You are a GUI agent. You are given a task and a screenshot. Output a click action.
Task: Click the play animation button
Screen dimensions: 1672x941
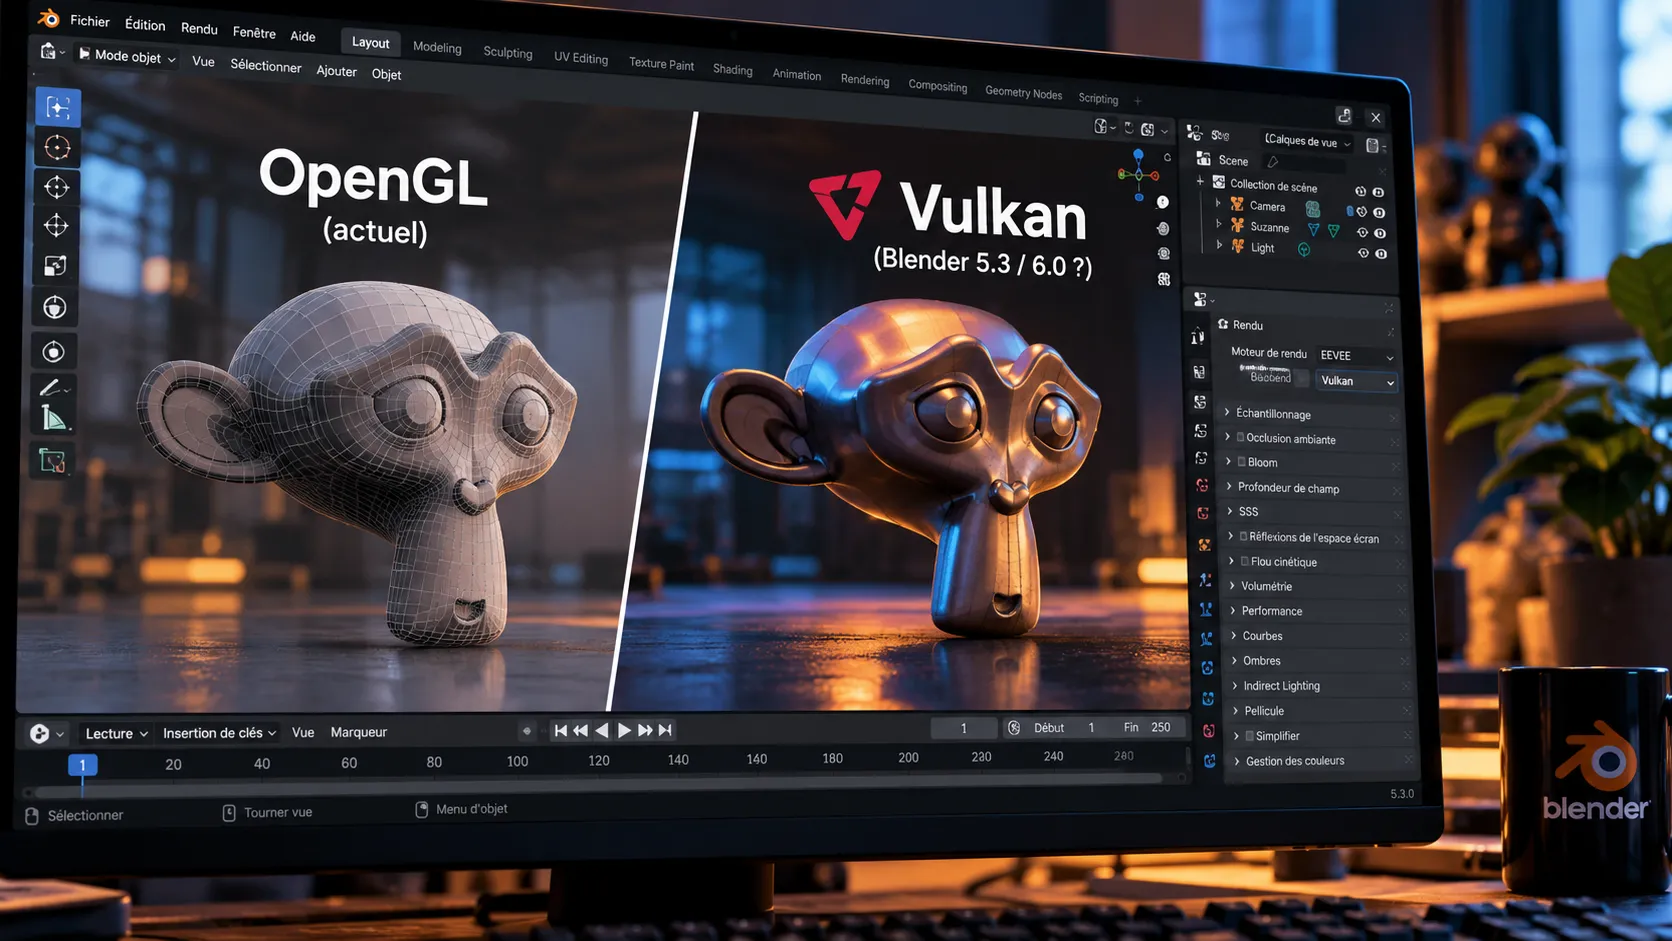[624, 730]
